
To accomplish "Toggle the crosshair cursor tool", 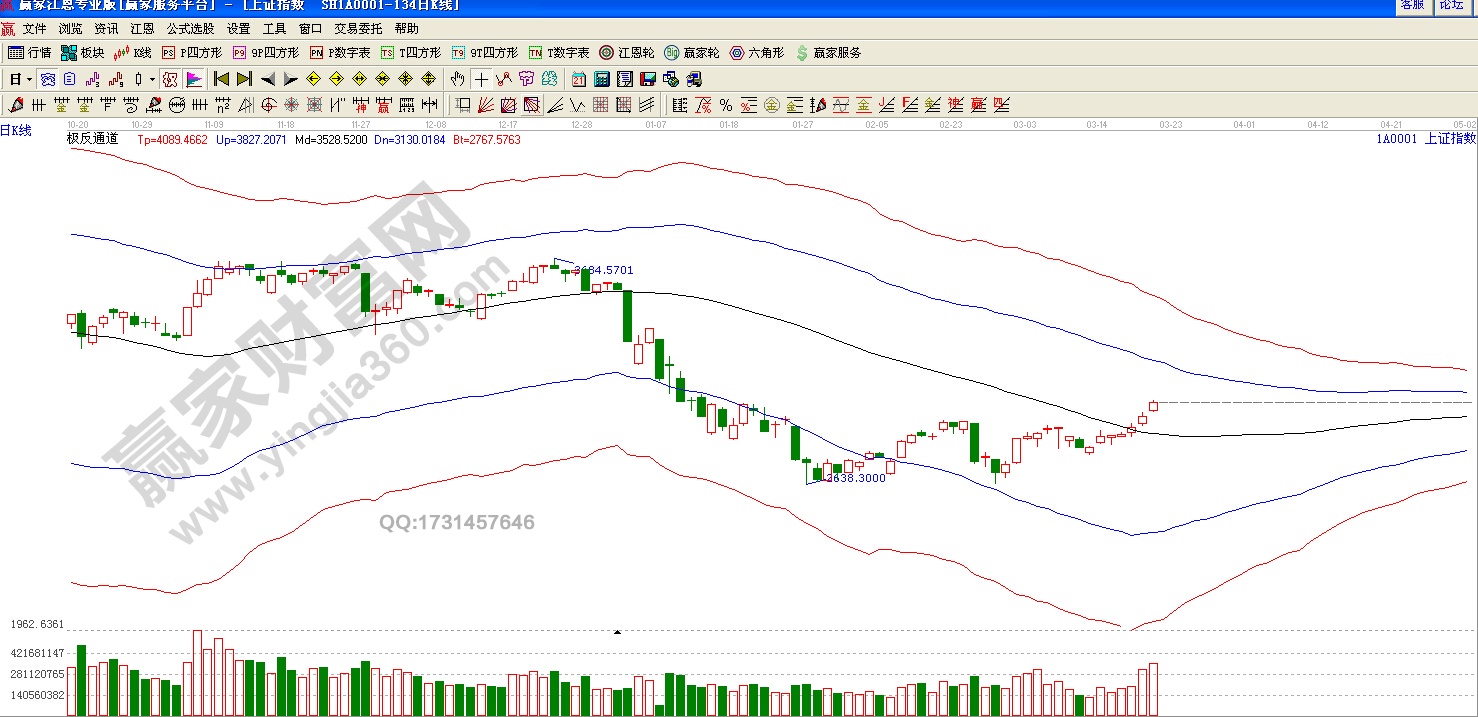I will 481,79.
